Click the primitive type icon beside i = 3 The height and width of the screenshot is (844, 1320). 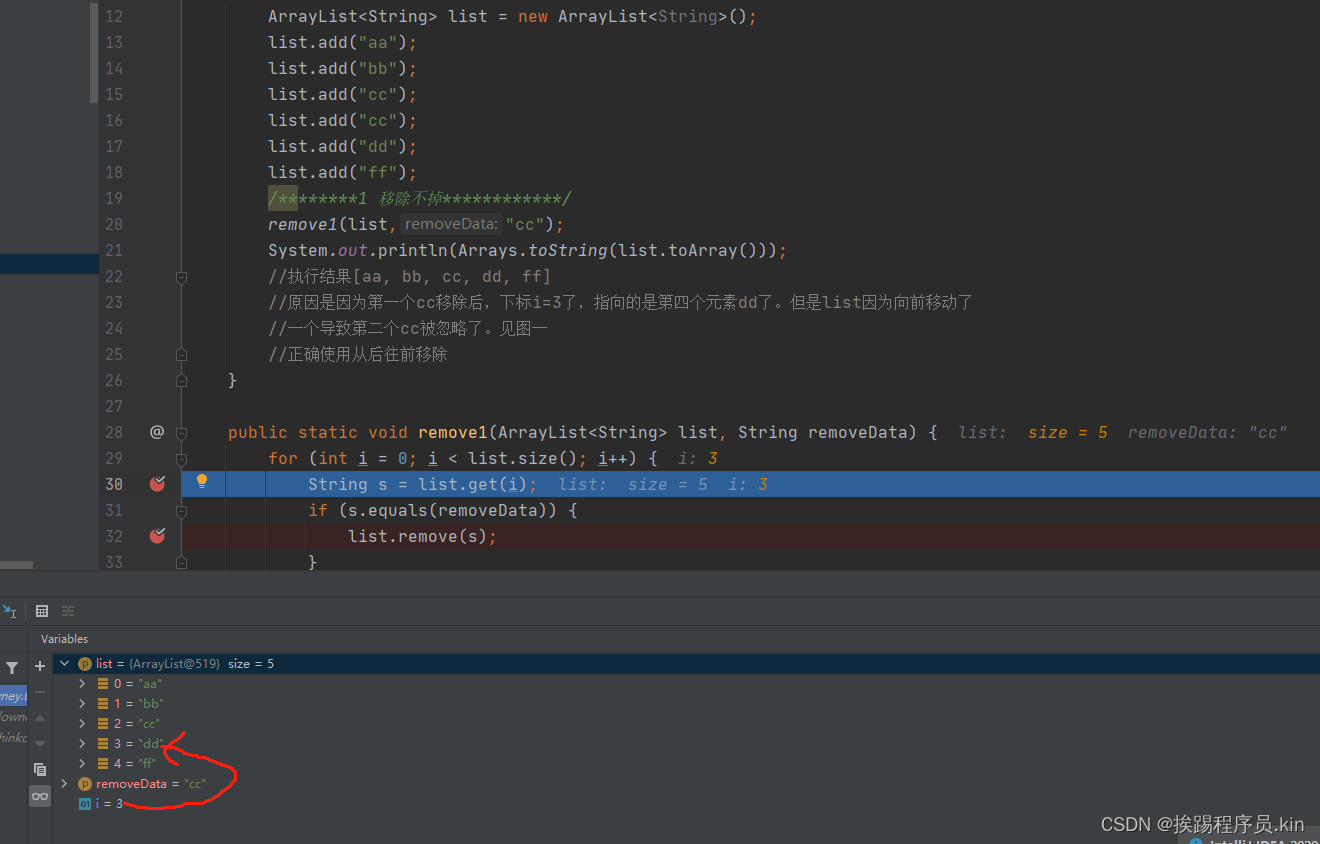pos(85,804)
